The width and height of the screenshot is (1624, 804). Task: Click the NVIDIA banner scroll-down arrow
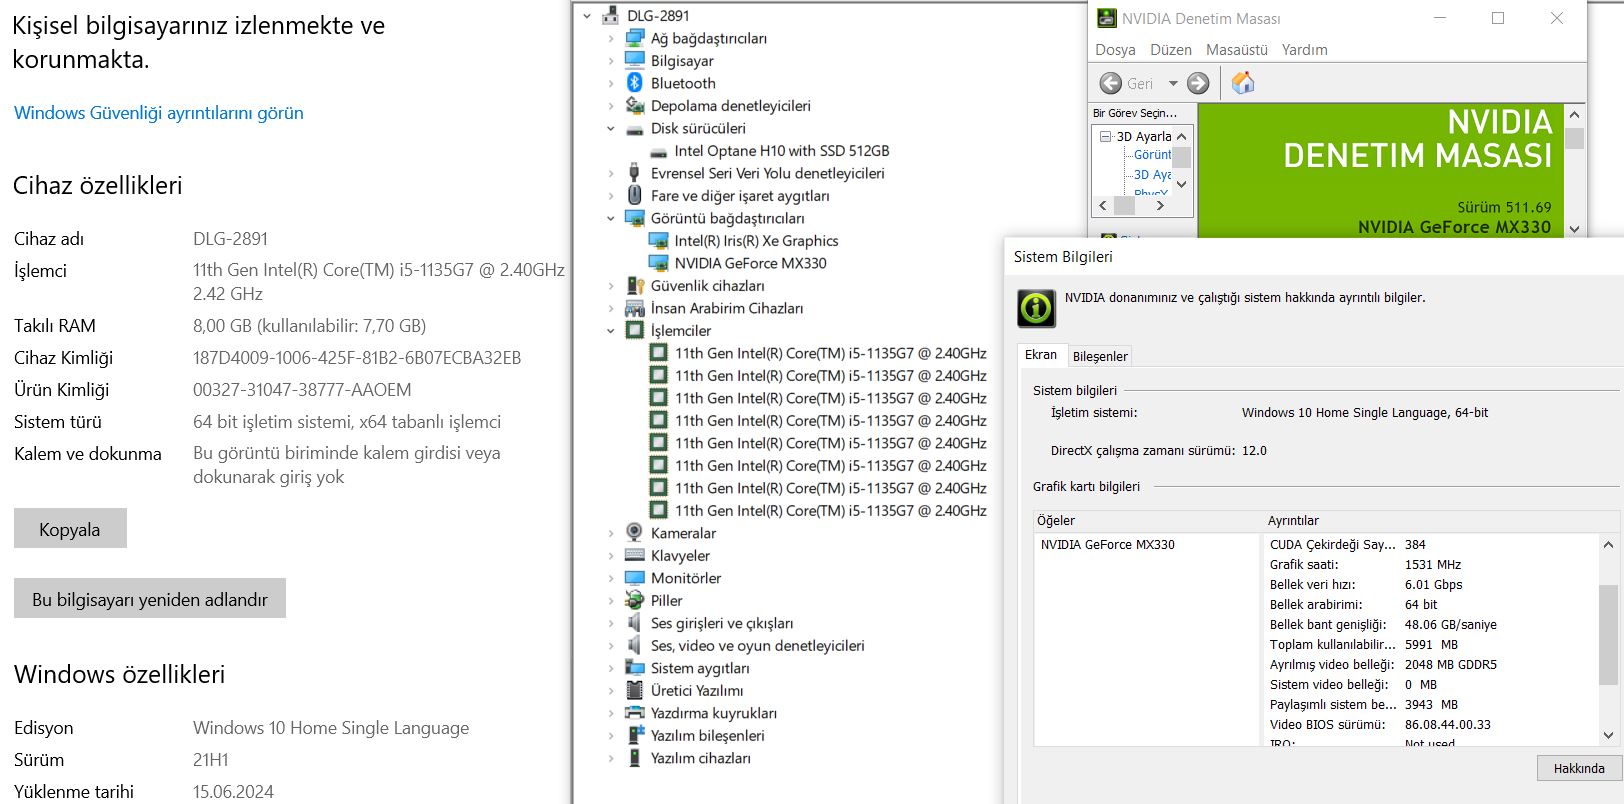pos(1574,229)
